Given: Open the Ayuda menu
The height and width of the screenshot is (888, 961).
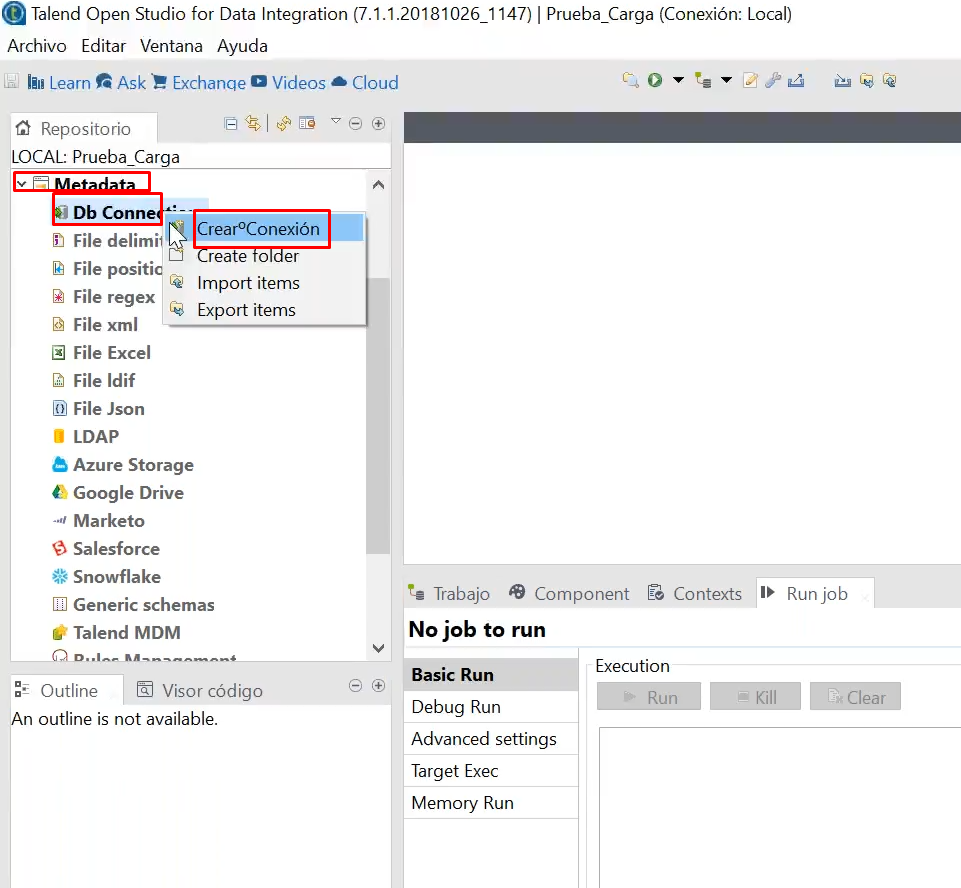Looking at the screenshot, I should coord(242,46).
